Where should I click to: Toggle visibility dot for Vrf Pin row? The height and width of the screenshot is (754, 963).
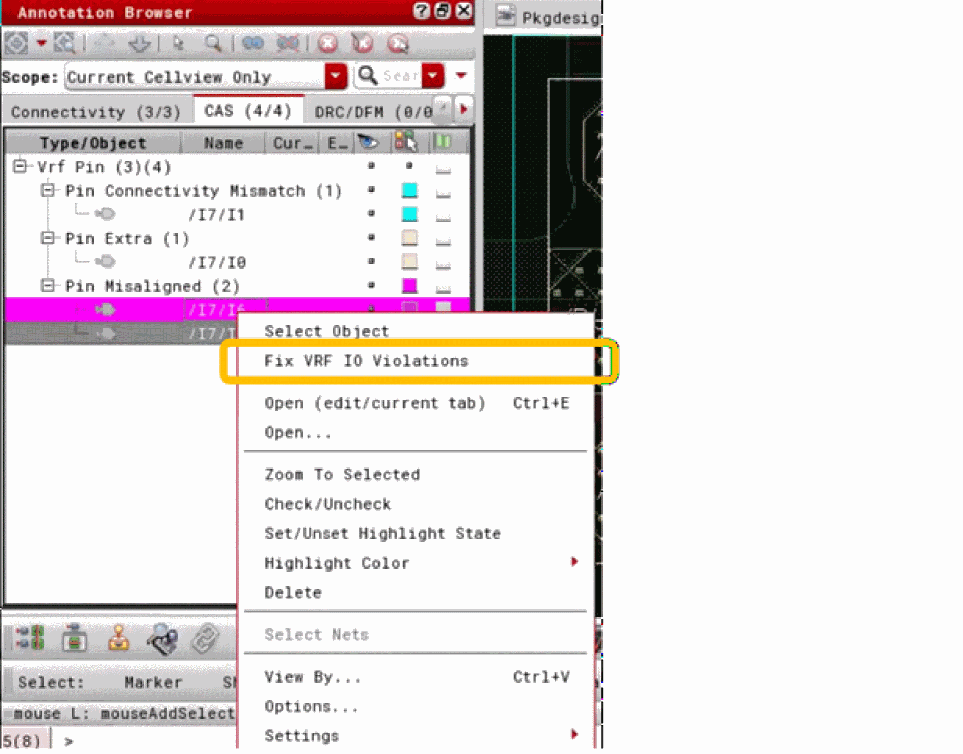(x=371, y=166)
